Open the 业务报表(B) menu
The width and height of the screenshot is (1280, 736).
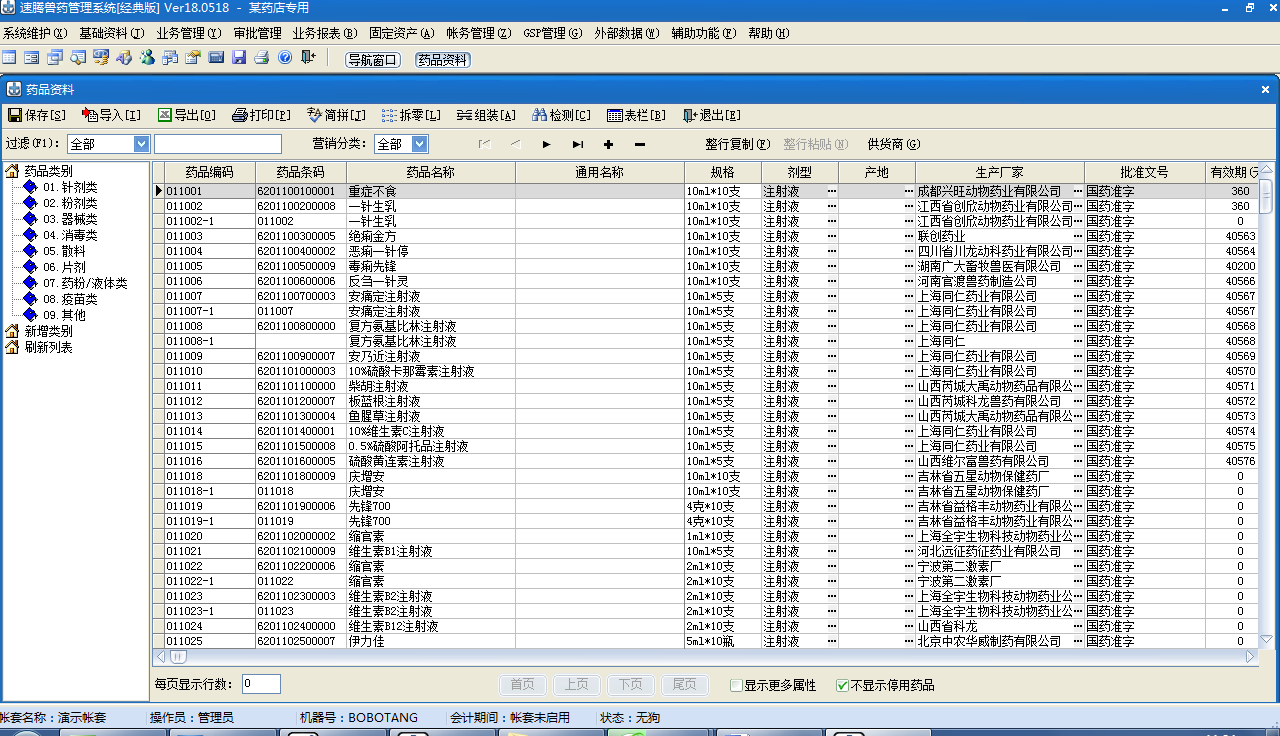pos(326,33)
